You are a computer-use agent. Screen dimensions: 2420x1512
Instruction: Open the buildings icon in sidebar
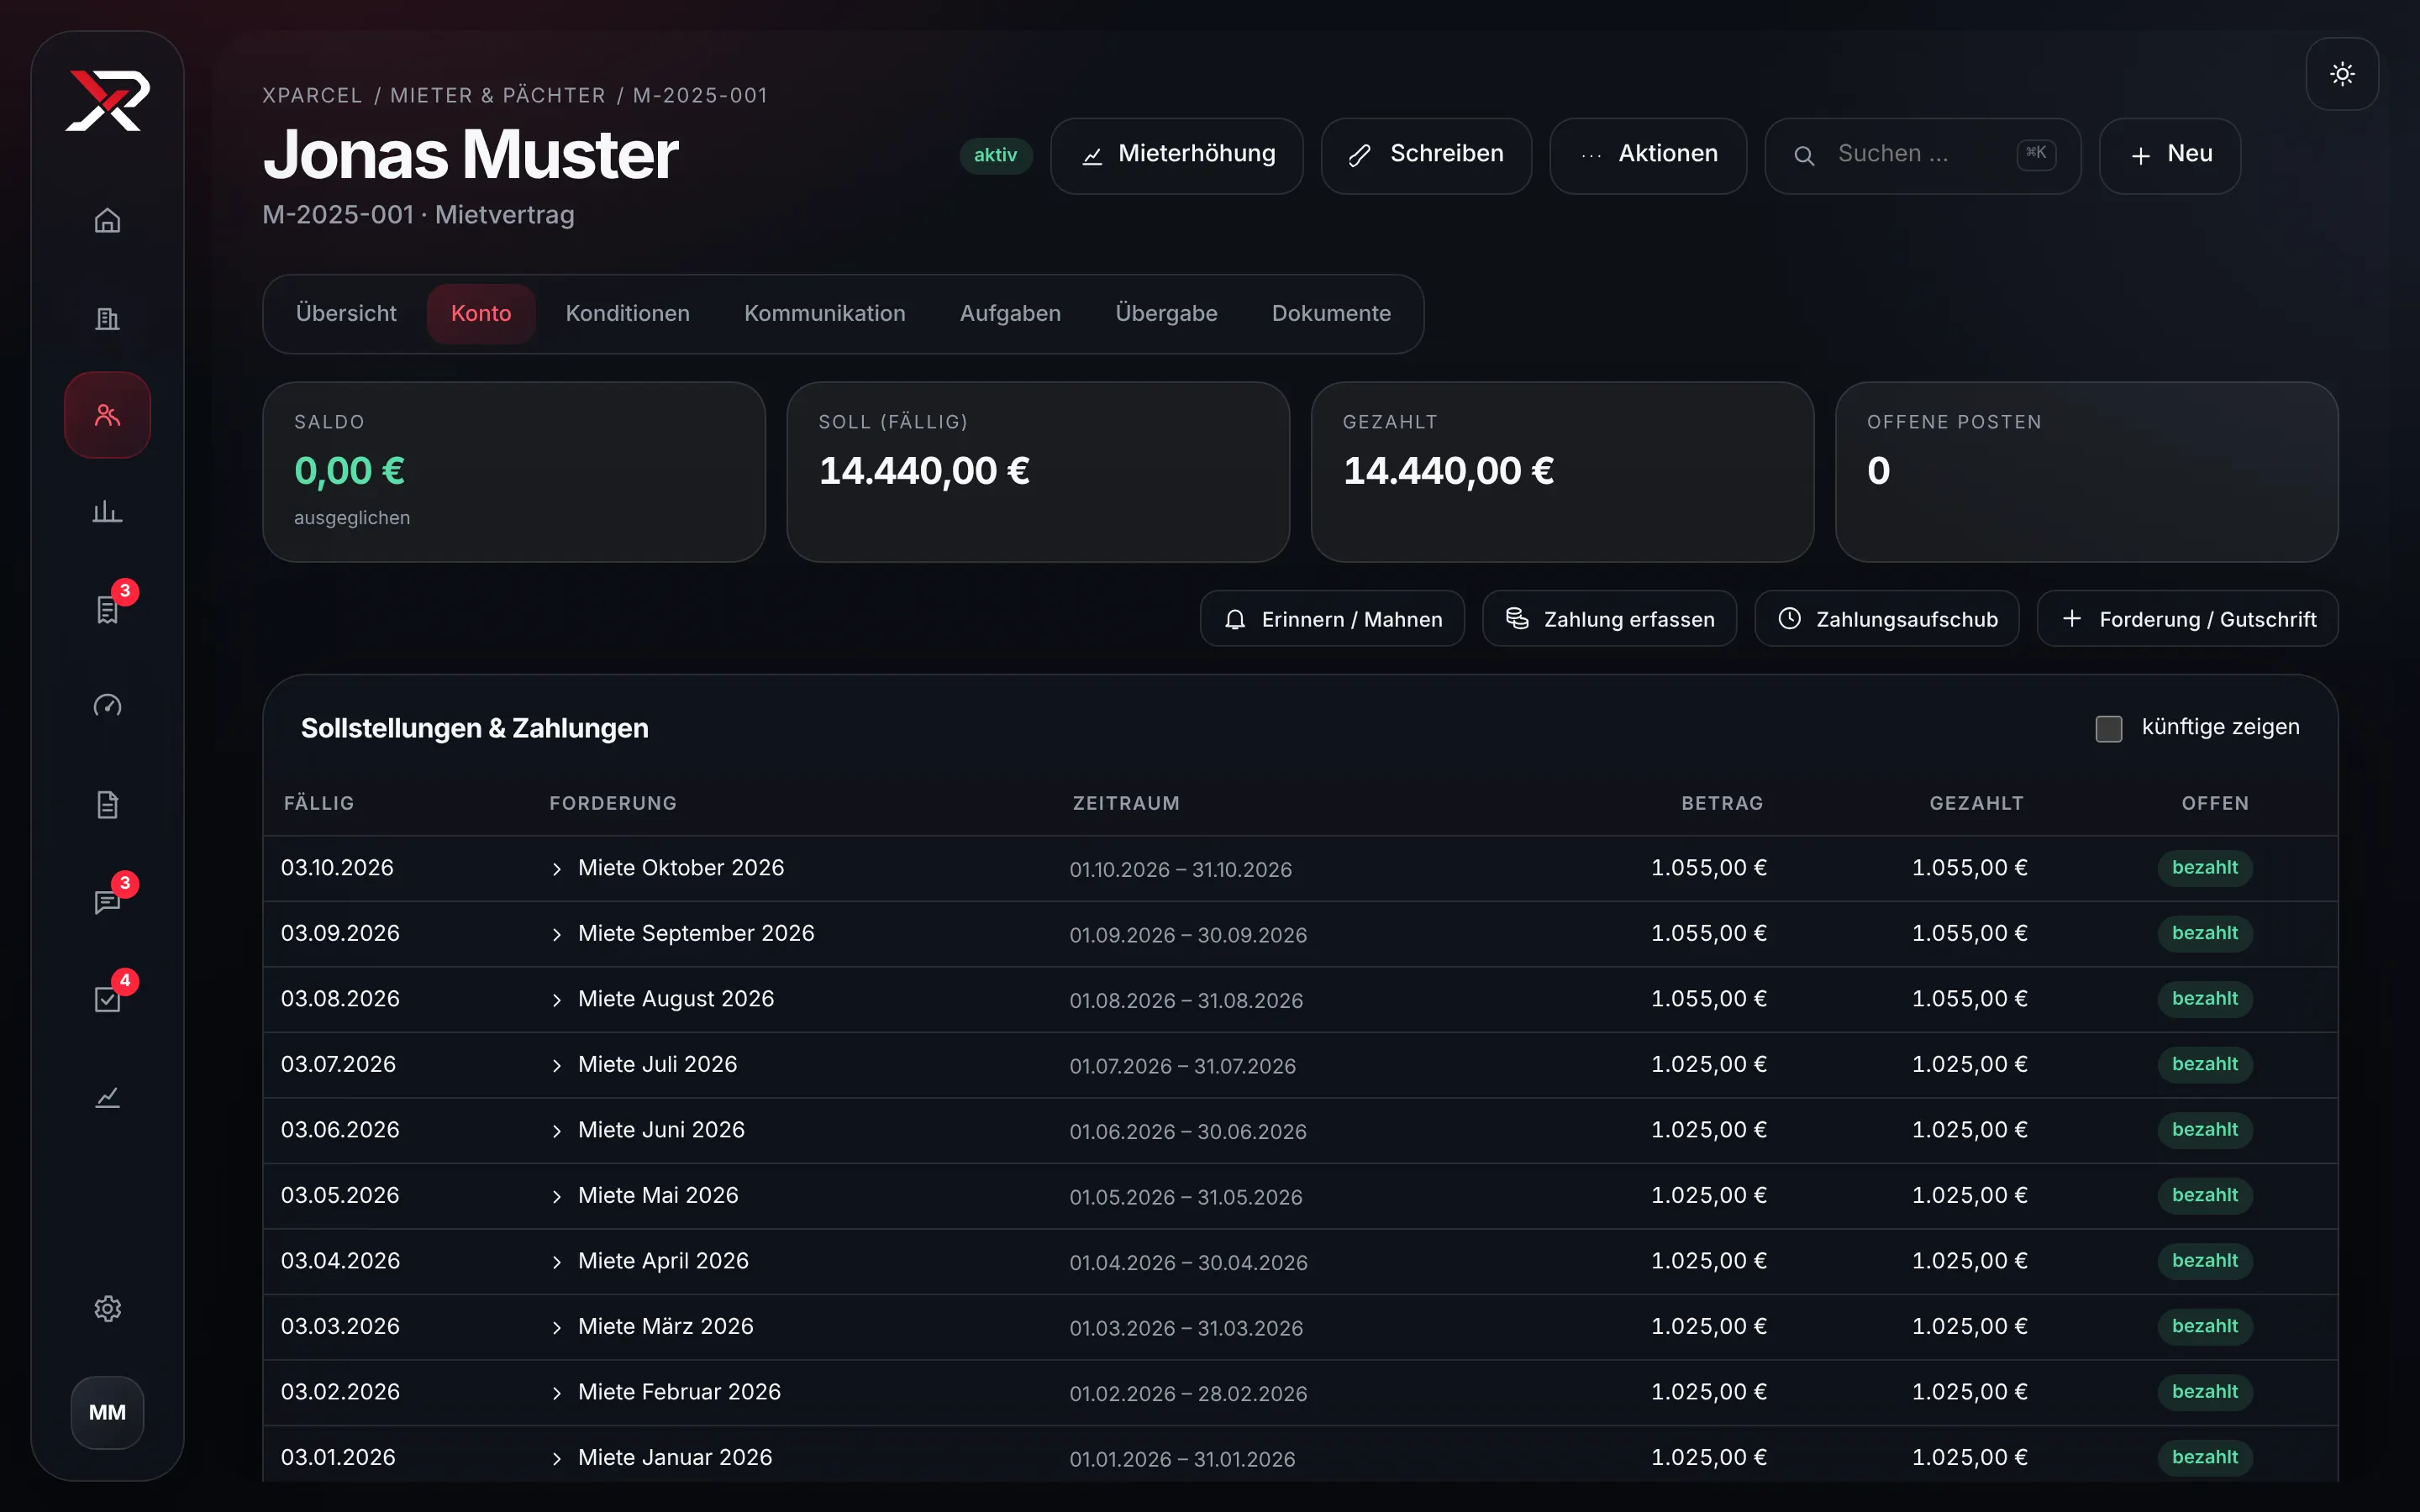pyautogui.click(x=108, y=318)
